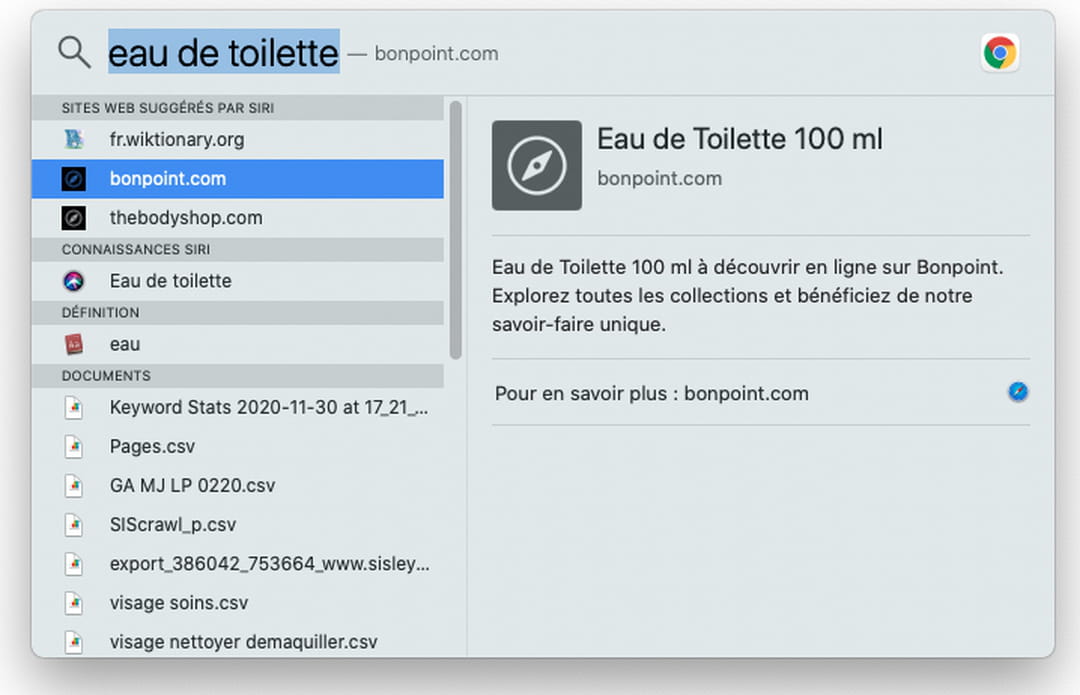Screen dimensions: 1080x695
Task: Open visage nettoyer demaquiller.csv file
Action: point(238,642)
